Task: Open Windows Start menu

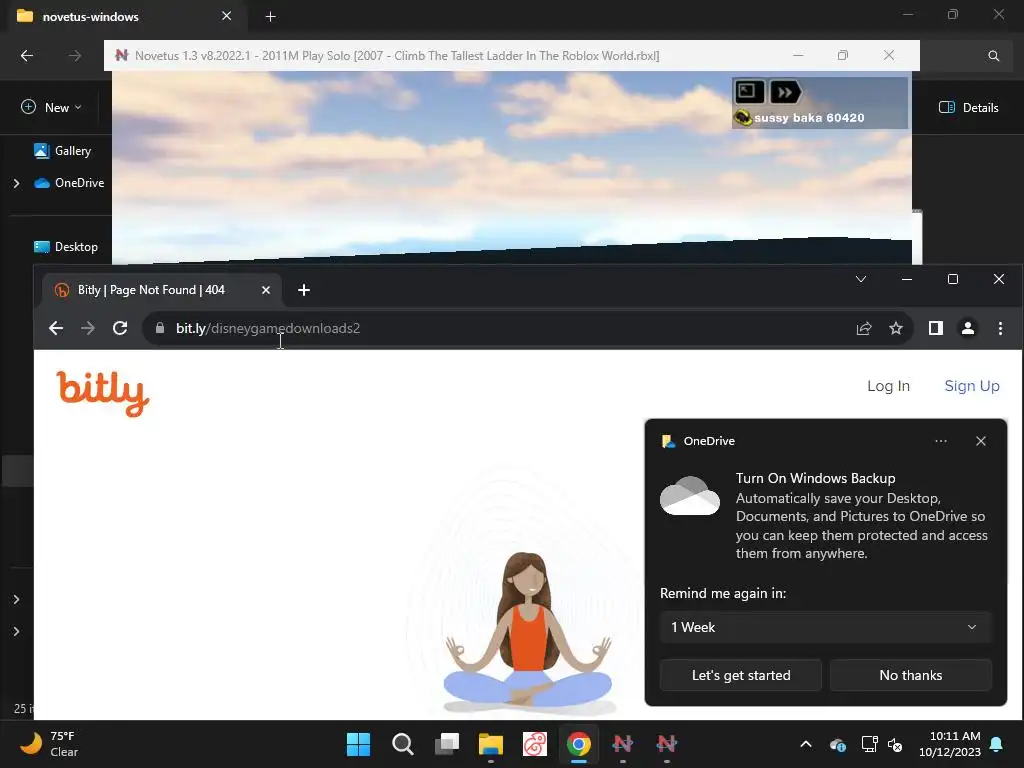Action: 358,744
